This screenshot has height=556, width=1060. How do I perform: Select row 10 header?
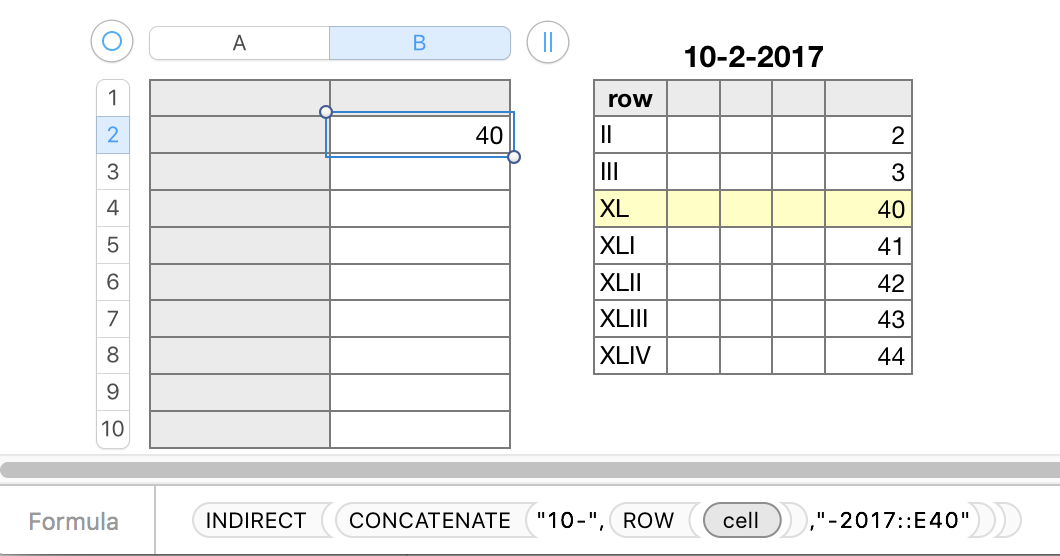click(x=112, y=429)
